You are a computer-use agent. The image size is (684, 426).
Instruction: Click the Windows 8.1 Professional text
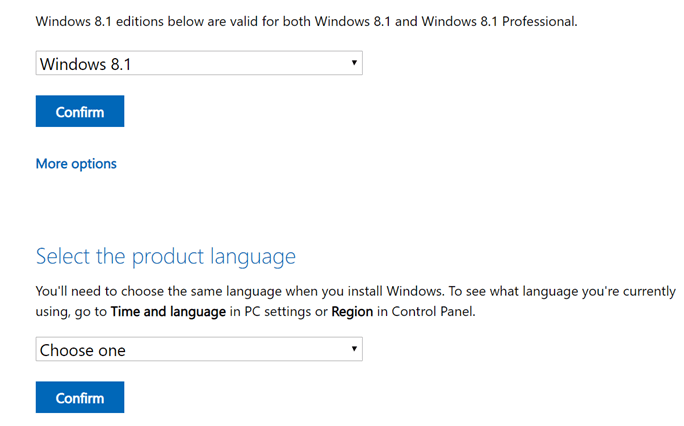coord(499,21)
